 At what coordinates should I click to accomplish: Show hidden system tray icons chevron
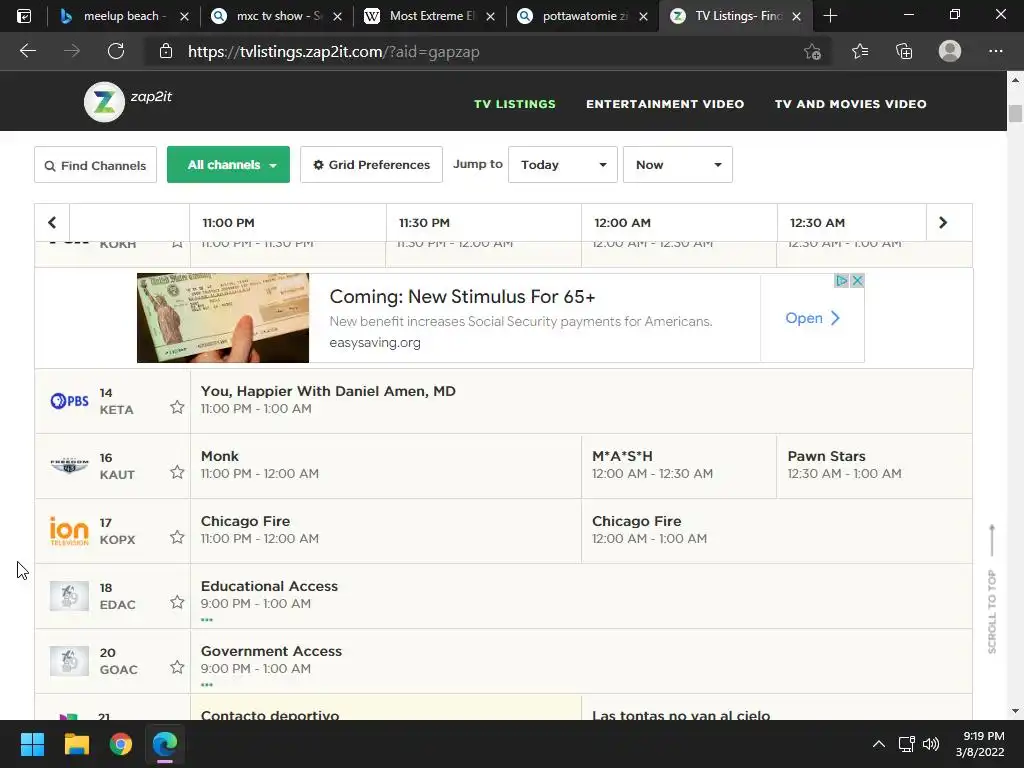(879, 744)
